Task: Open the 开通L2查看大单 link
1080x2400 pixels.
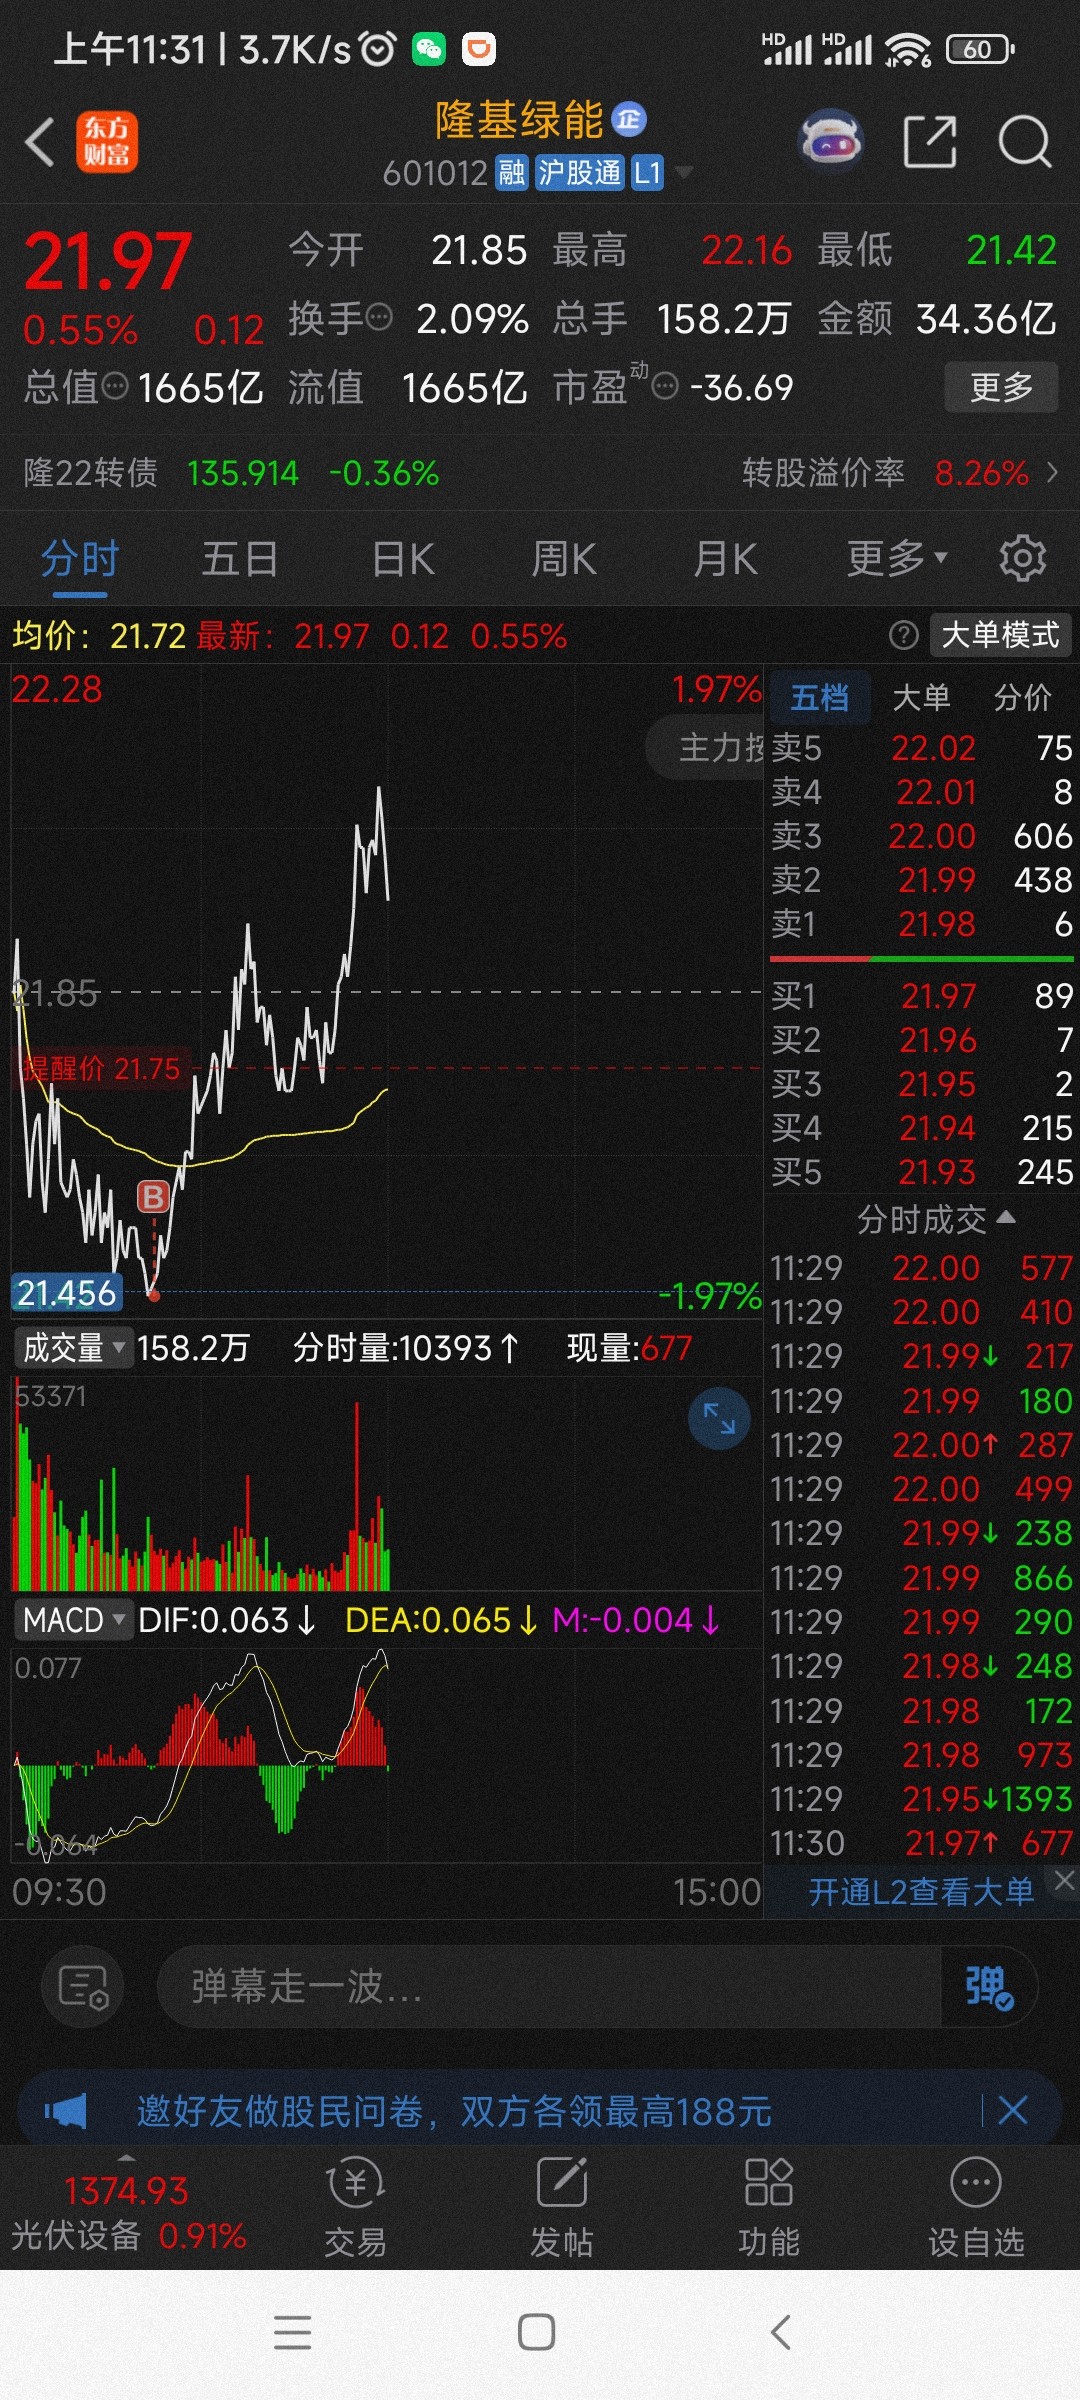Action: click(x=921, y=1892)
